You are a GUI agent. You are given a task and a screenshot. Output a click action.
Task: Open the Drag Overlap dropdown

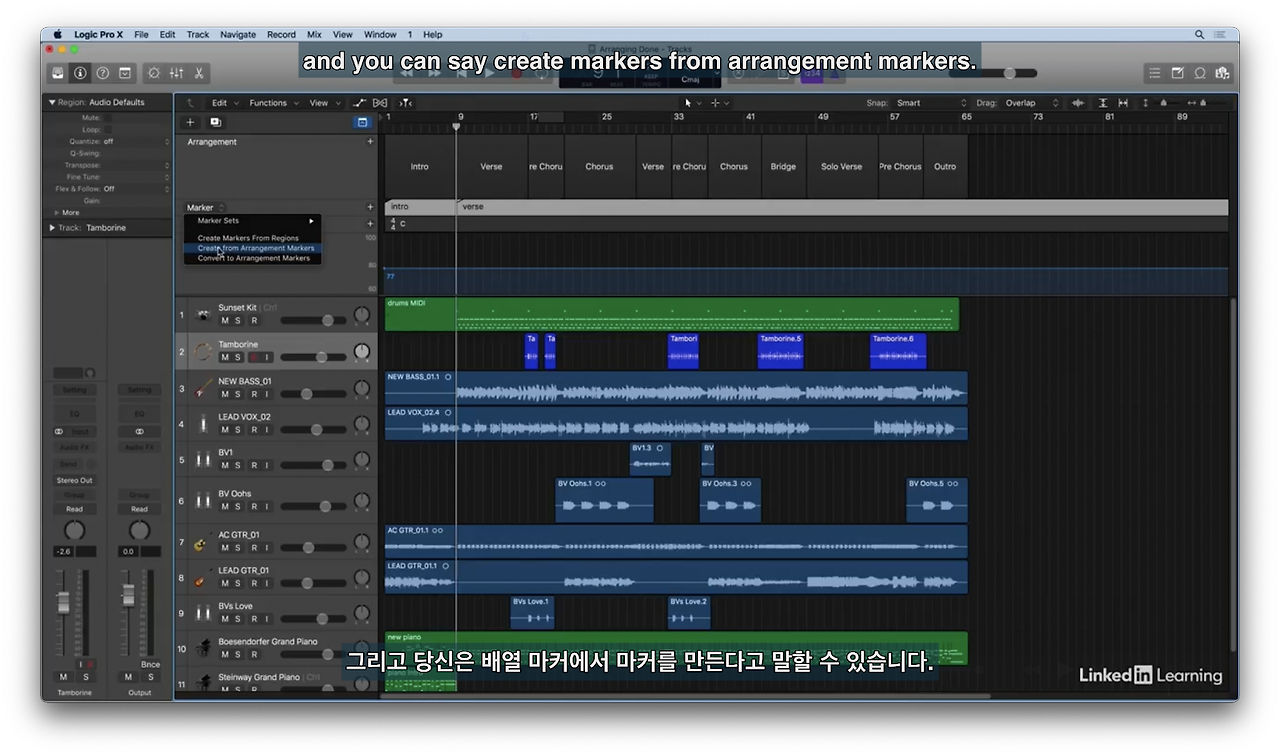1031,103
